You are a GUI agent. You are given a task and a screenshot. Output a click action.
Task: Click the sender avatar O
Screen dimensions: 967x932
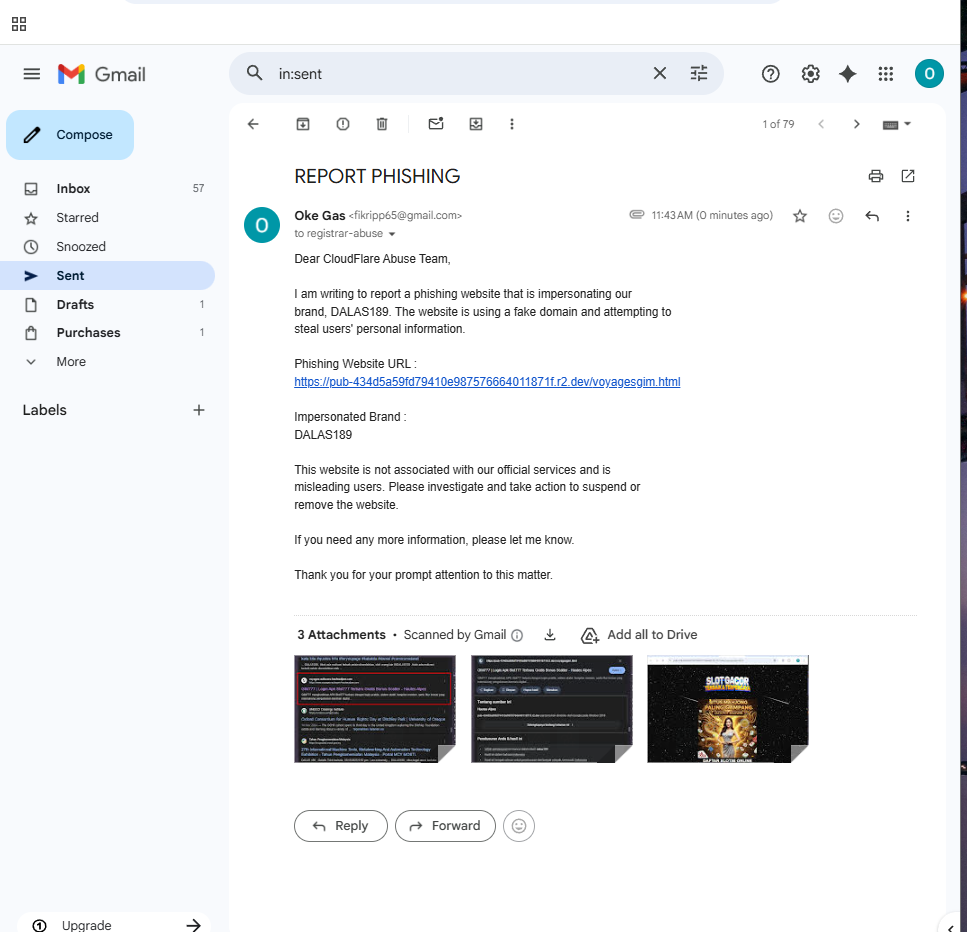(x=261, y=225)
